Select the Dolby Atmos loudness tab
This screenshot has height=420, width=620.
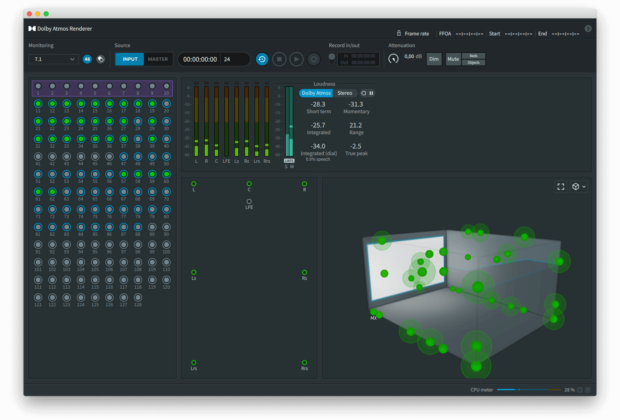(x=316, y=93)
